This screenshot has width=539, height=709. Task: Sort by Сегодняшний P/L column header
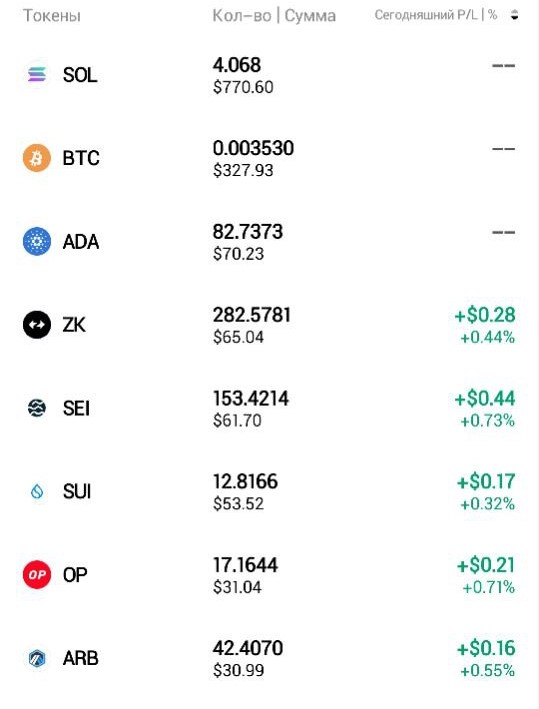[x=436, y=15]
